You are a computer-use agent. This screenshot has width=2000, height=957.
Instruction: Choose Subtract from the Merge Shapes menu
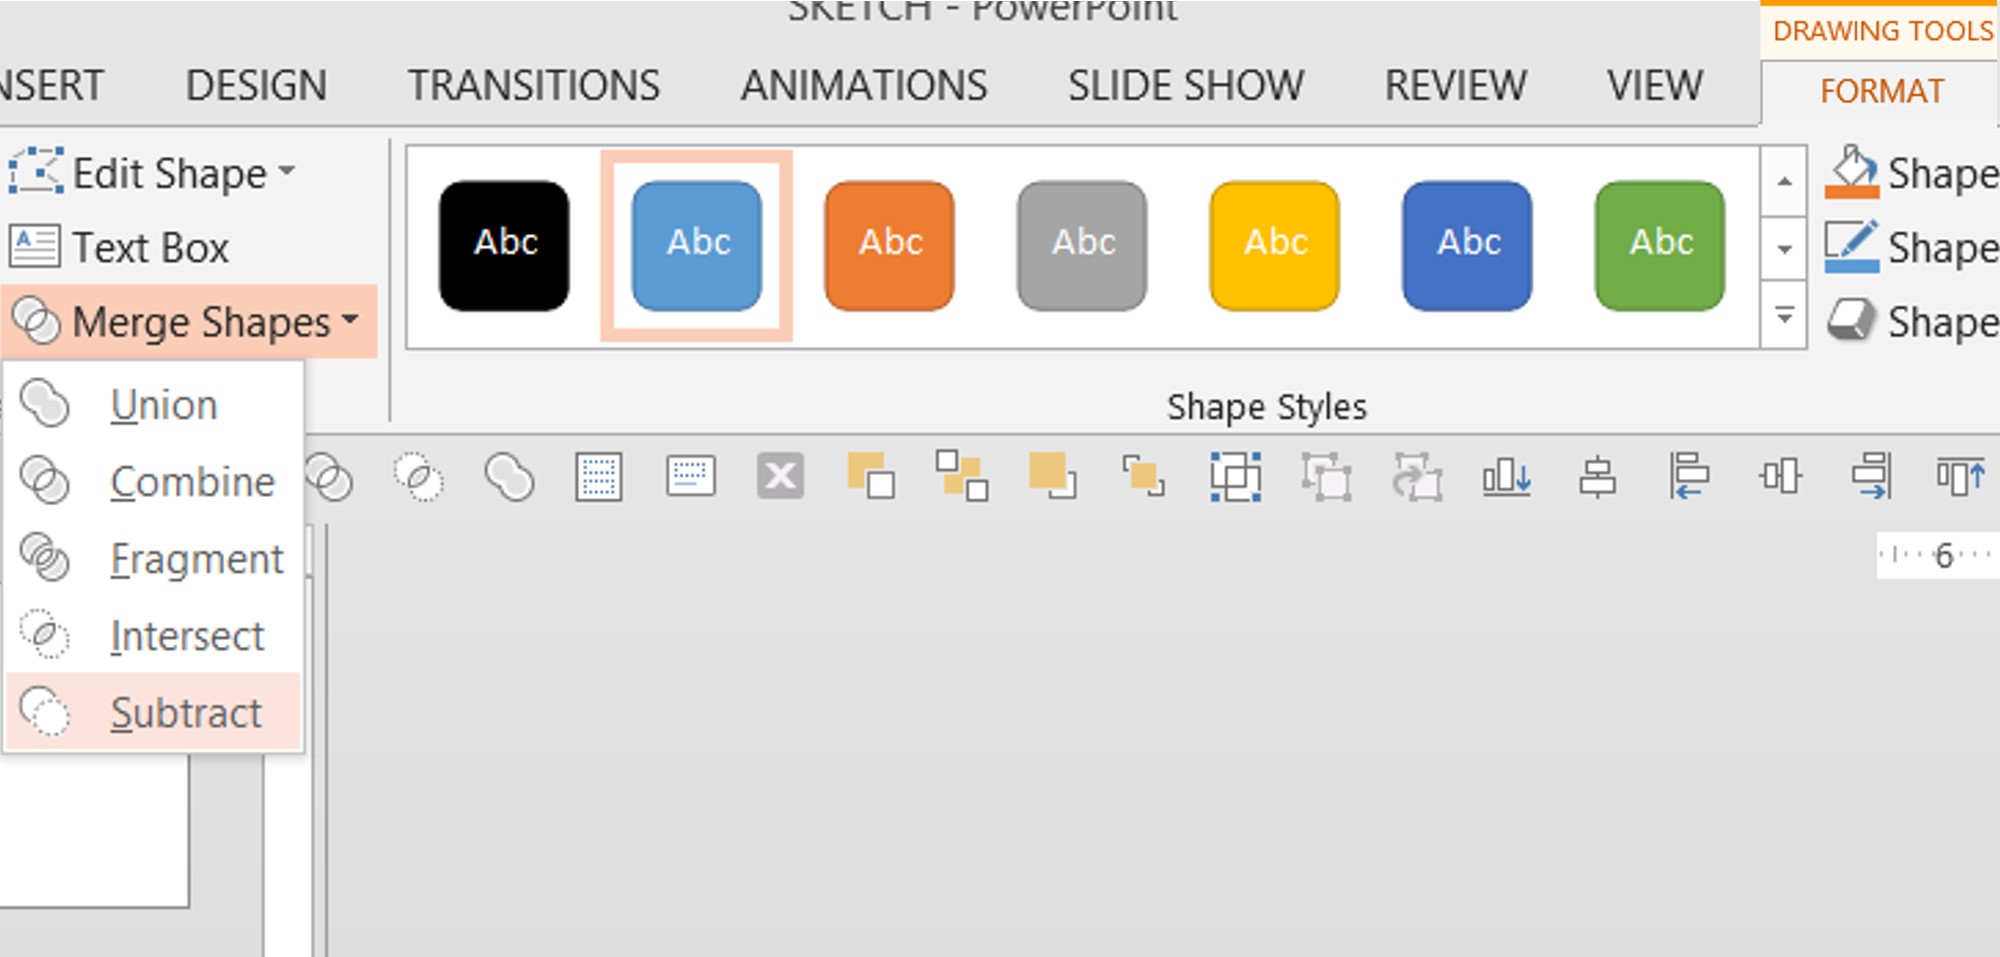click(x=186, y=713)
